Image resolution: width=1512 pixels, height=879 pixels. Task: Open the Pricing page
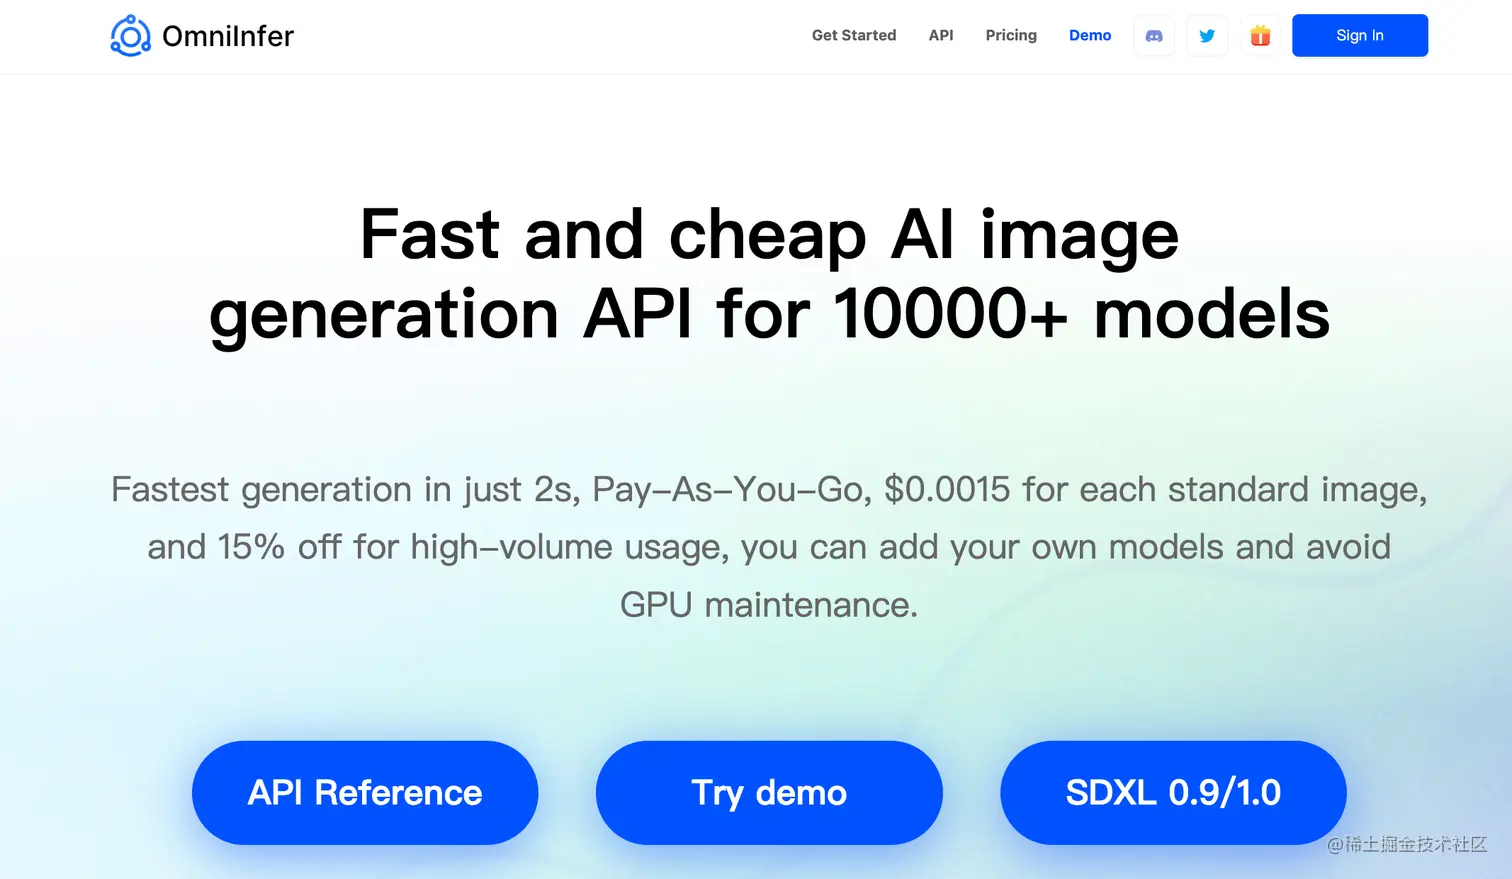[x=1011, y=35]
